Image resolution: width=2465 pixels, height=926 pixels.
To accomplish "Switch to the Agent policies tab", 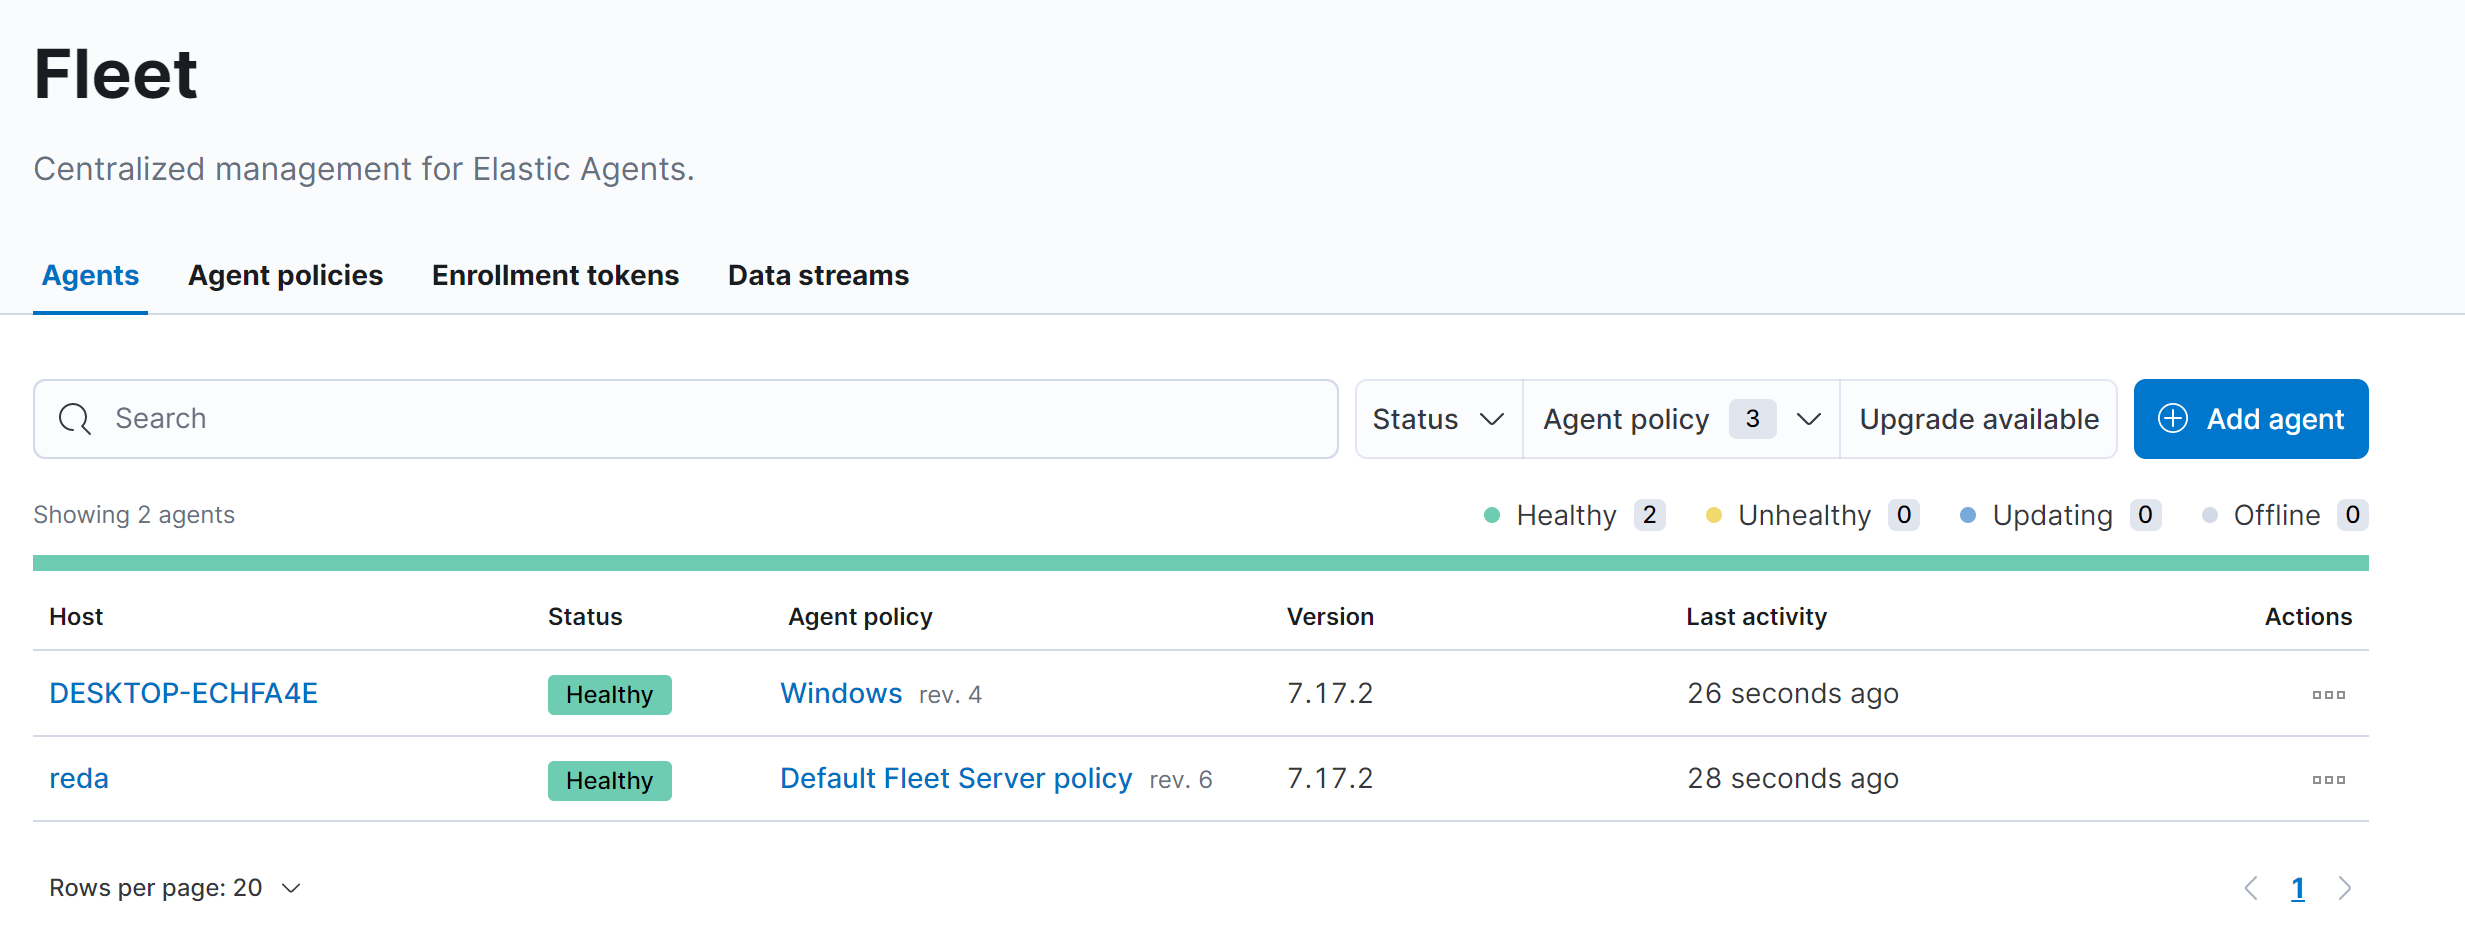I will click(285, 276).
